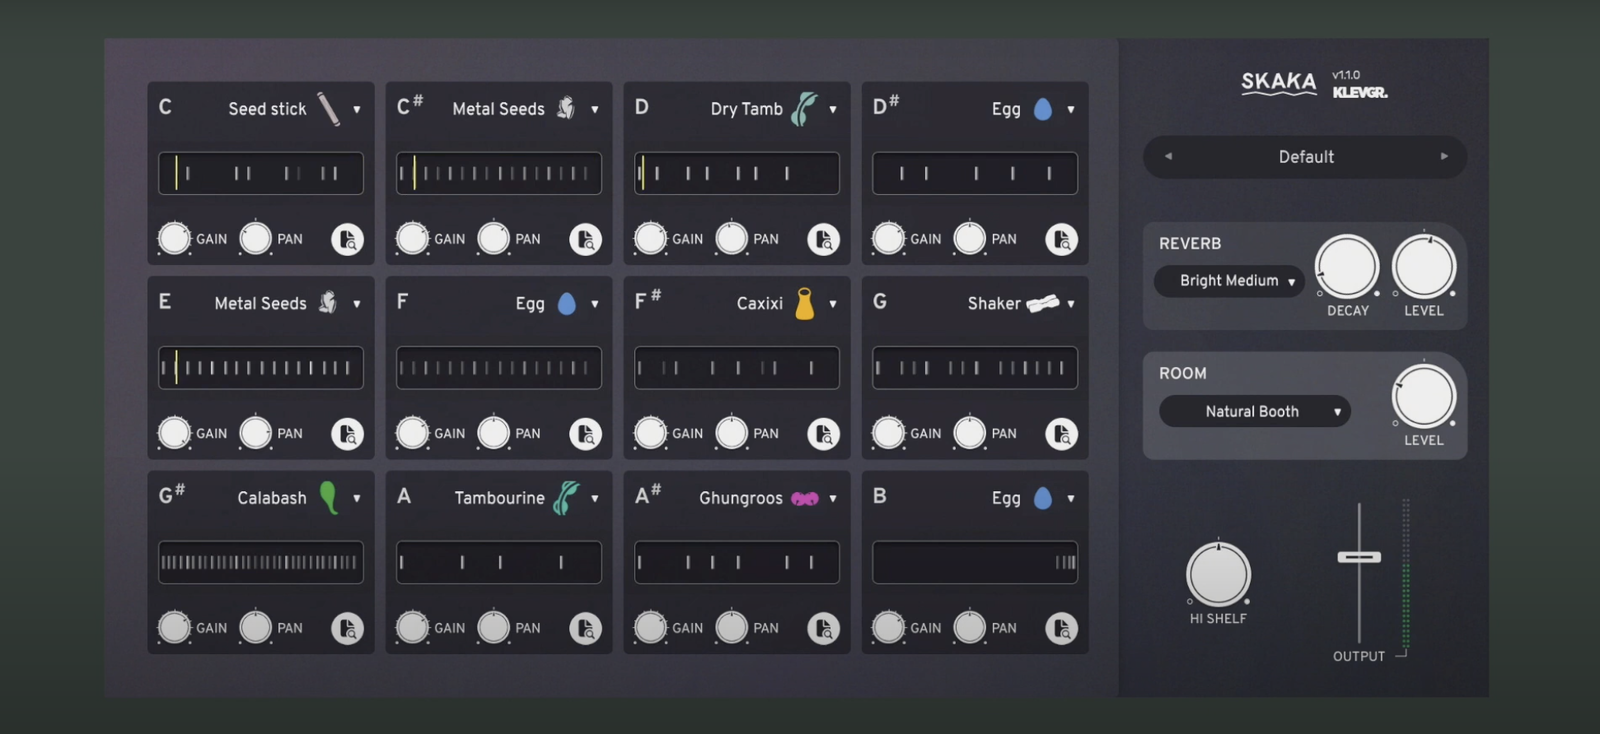
Task: Click the ROOM section heading
Action: [x=1183, y=373]
